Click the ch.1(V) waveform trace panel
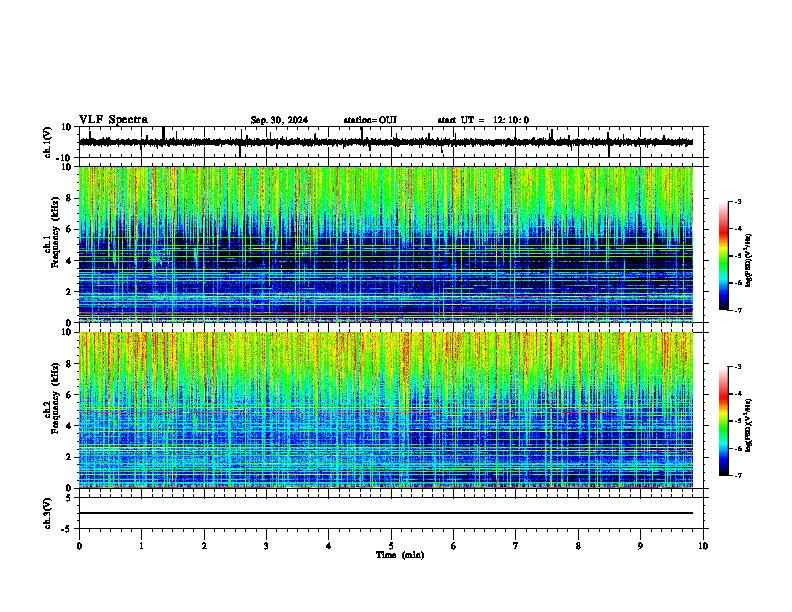792x612 pixels. coord(391,142)
